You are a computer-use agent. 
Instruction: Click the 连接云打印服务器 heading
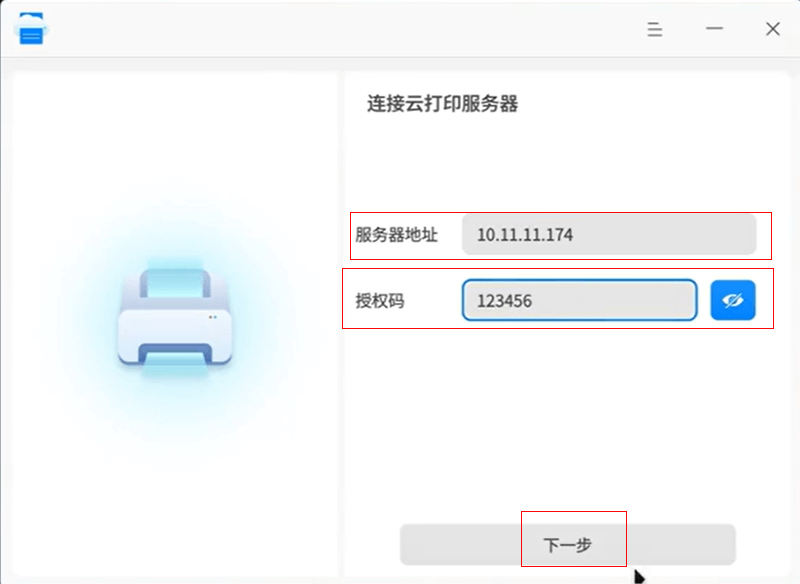[x=442, y=104]
